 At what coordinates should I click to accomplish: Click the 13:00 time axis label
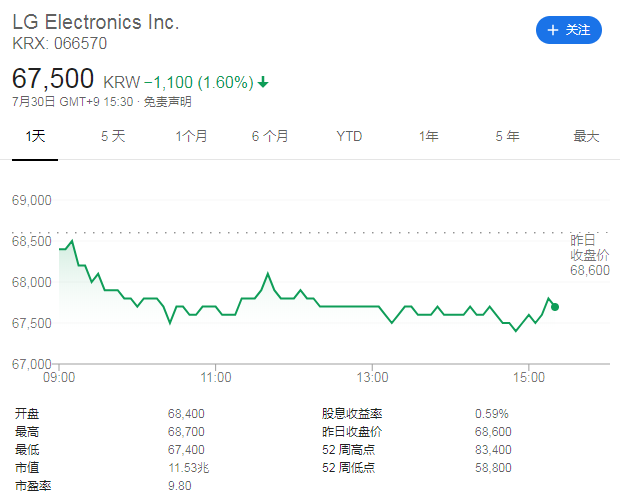pos(372,377)
